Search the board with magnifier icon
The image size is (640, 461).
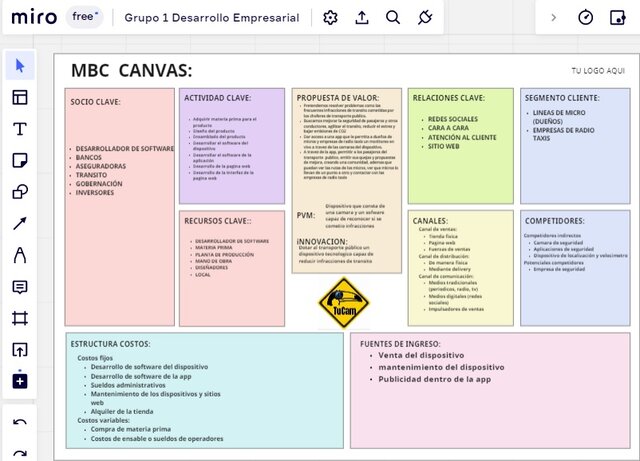point(393,18)
